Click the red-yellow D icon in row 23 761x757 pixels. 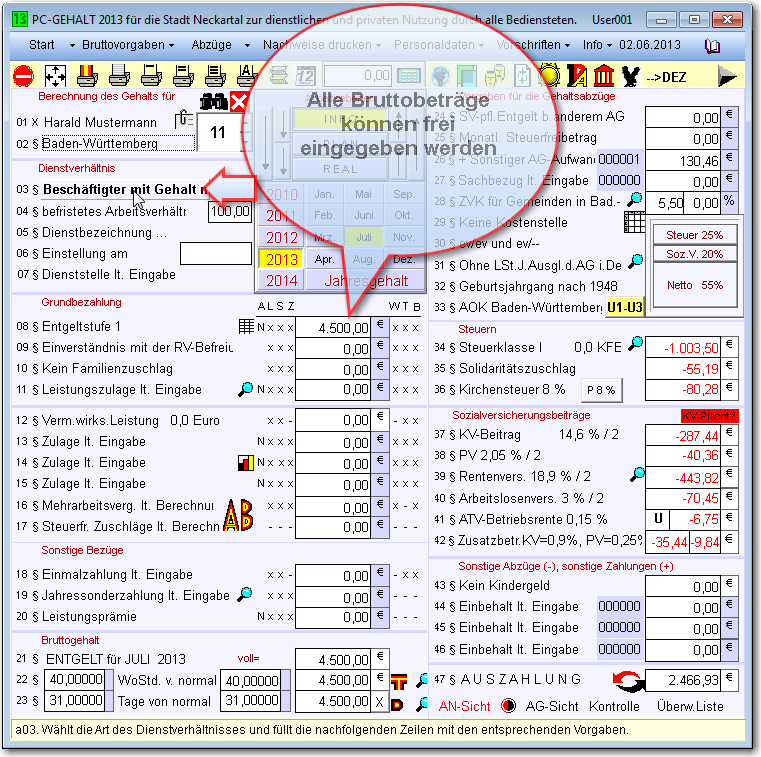click(397, 704)
